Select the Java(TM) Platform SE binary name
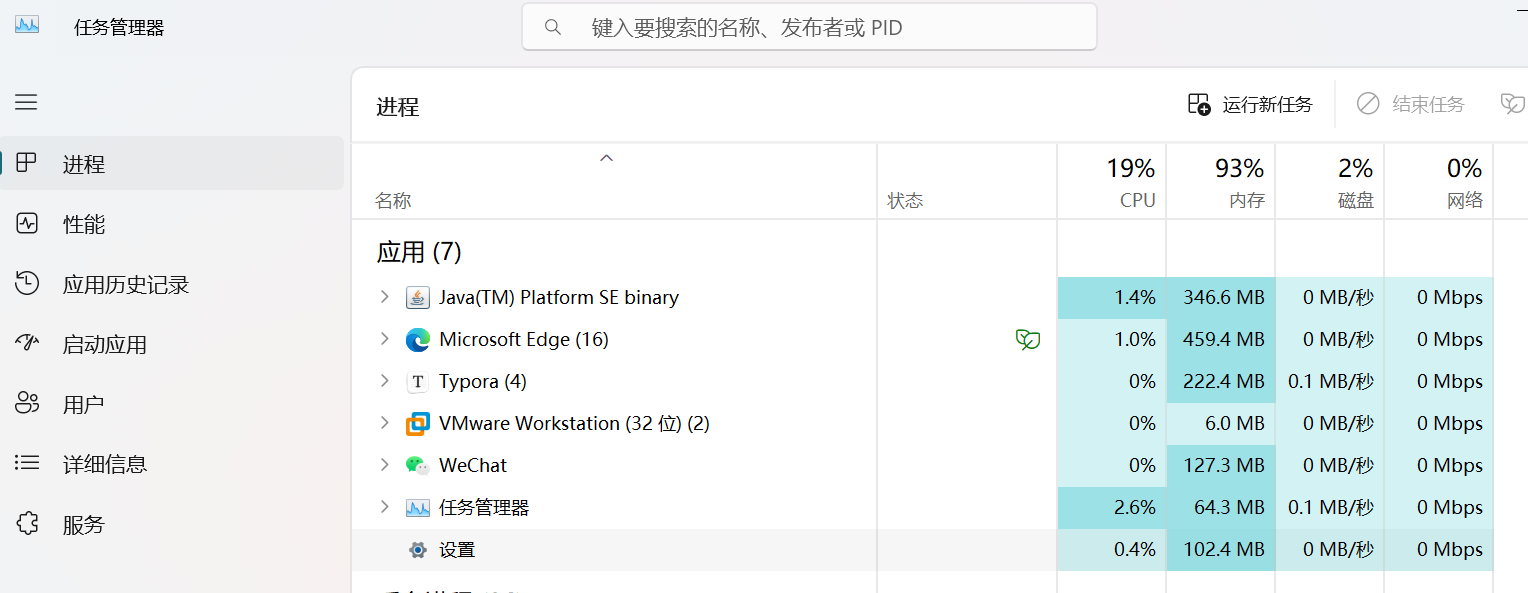Viewport: 1528px width, 593px height. click(x=559, y=297)
